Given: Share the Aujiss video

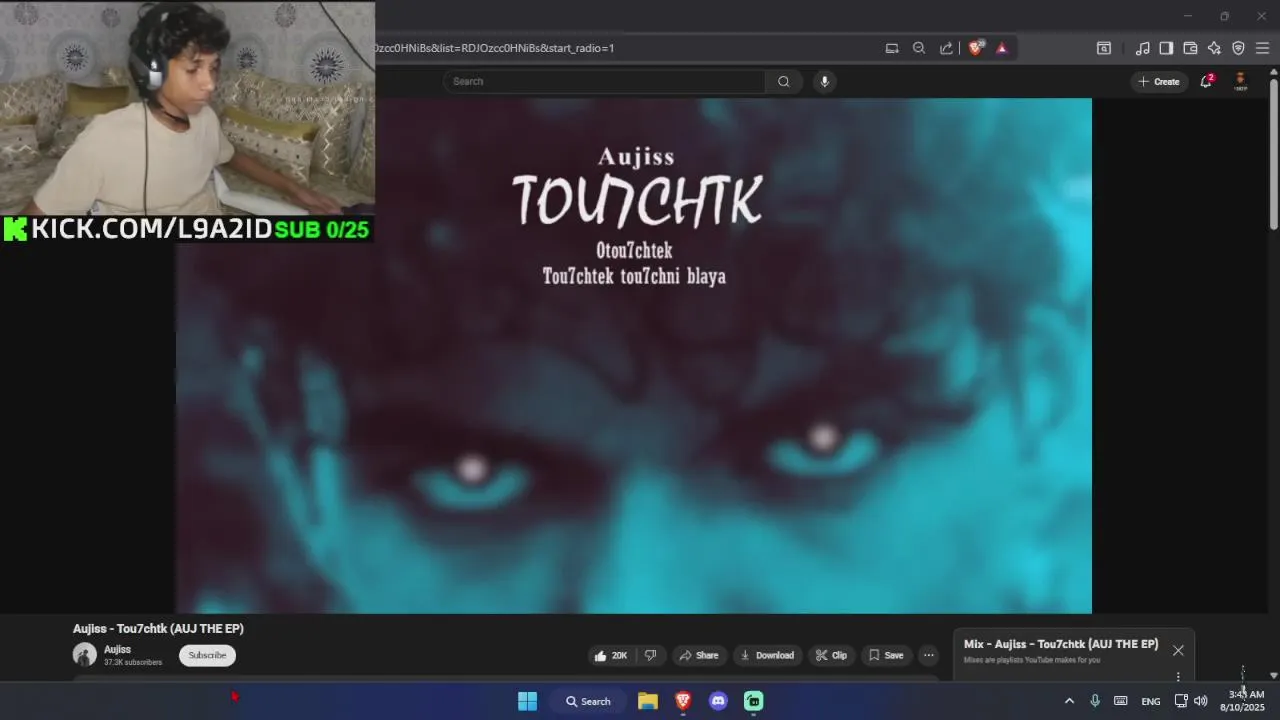Looking at the screenshot, I should point(699,655).
